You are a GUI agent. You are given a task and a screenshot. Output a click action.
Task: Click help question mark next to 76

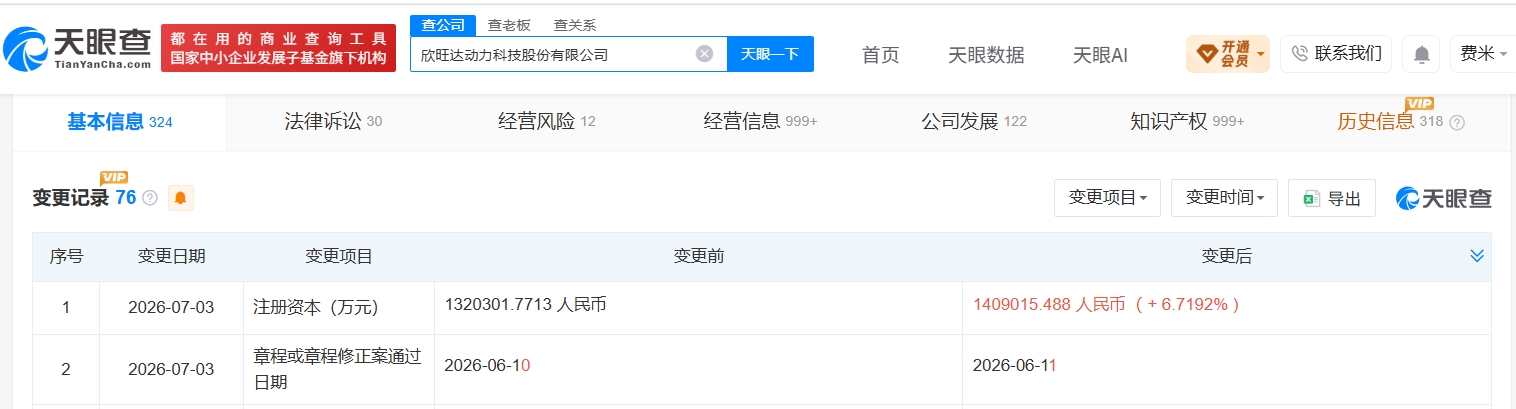[x=150, y=198]
